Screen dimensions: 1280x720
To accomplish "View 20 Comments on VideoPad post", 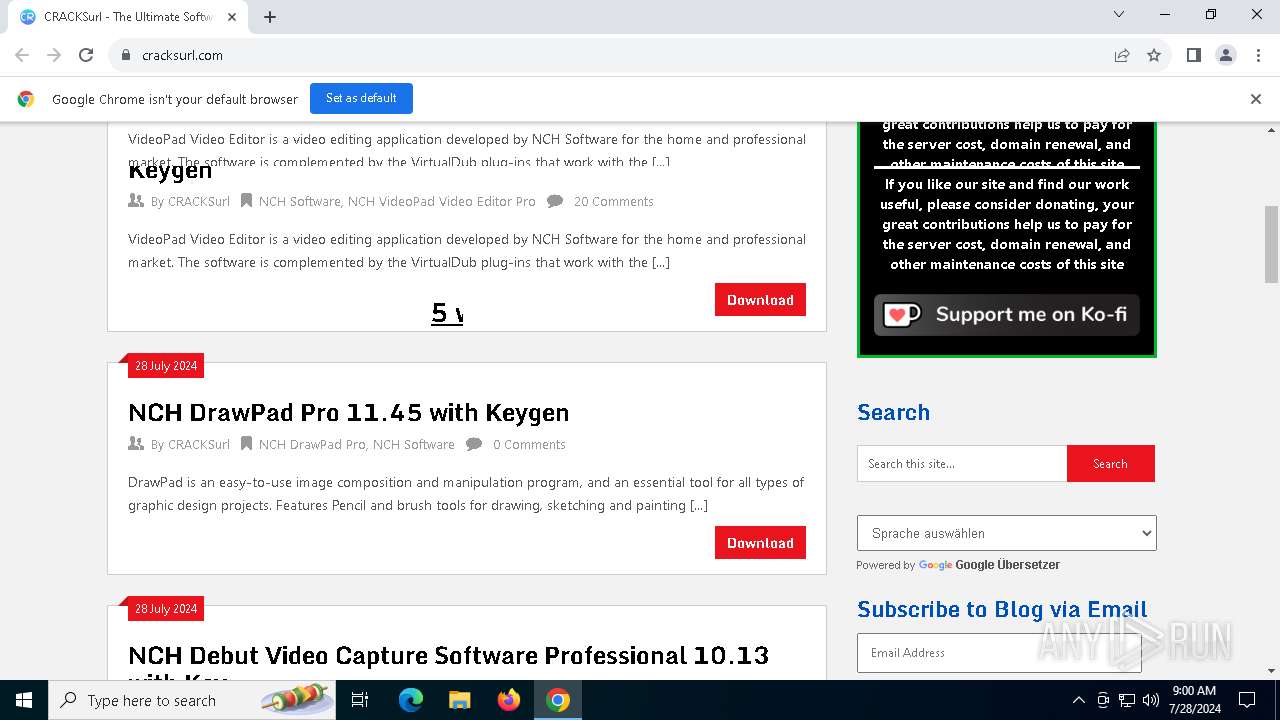I will [x=614, y=201].
